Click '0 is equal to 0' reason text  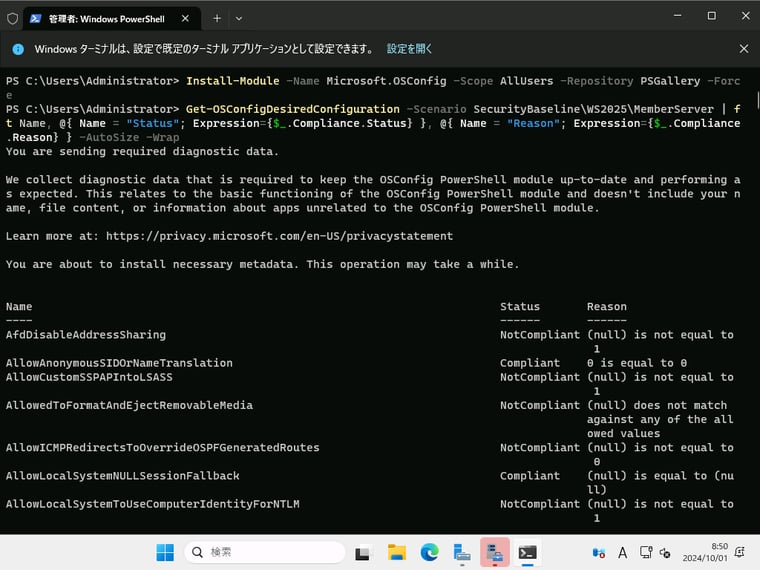(636, 363)
